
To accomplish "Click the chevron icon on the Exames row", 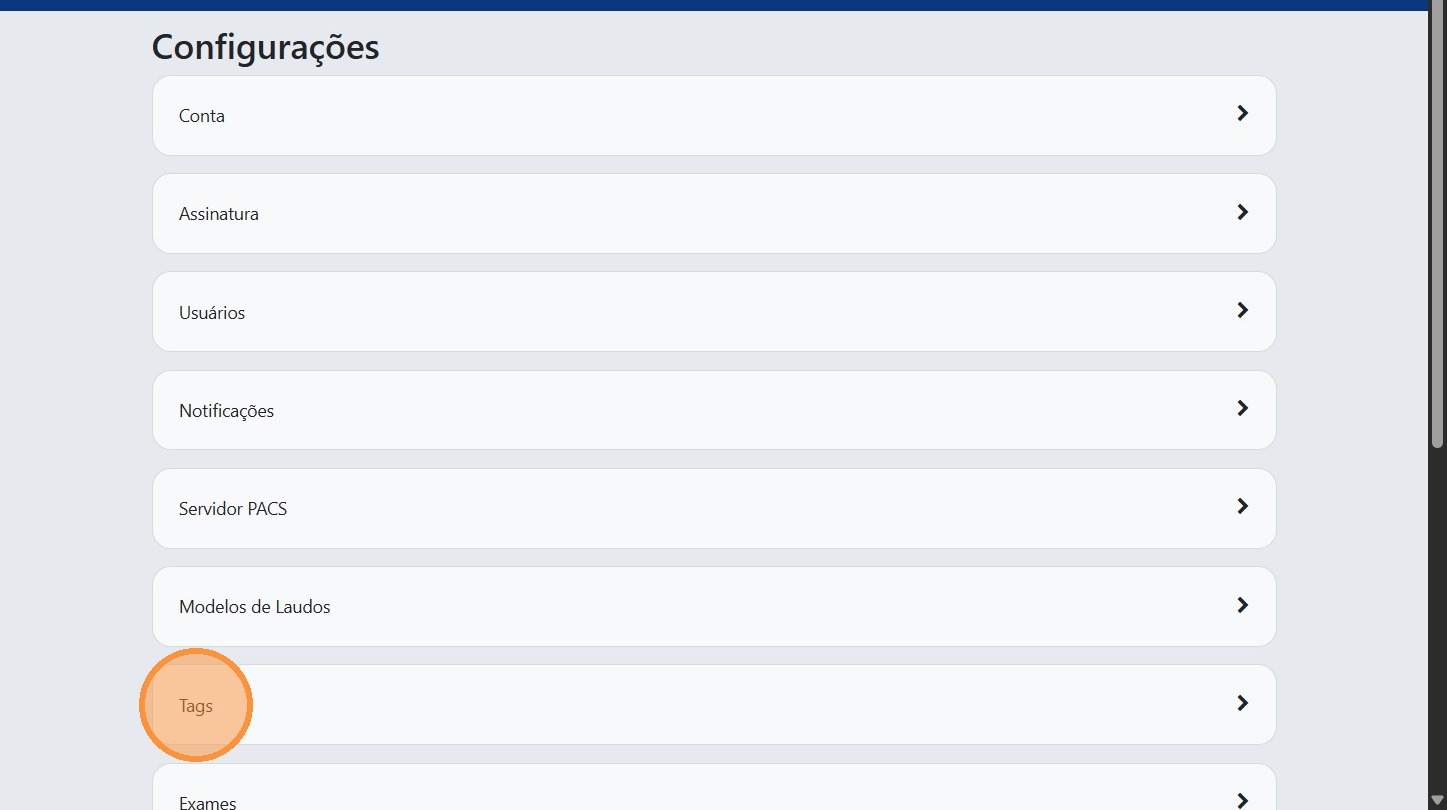I will tap(1242, 800).
